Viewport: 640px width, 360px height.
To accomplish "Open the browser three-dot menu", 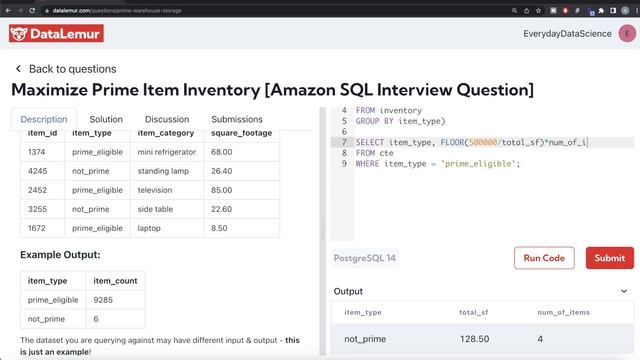I will click(x=637, y=11).
